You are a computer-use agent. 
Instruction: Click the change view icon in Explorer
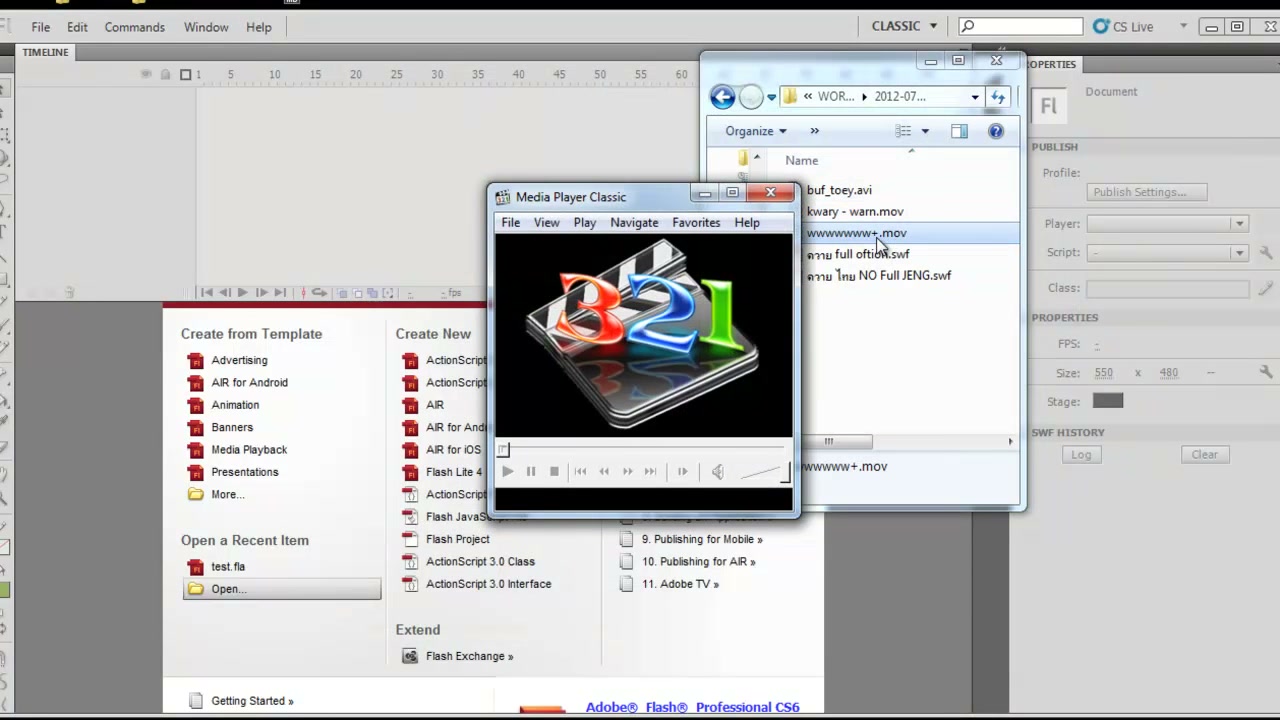click(903, 131)
